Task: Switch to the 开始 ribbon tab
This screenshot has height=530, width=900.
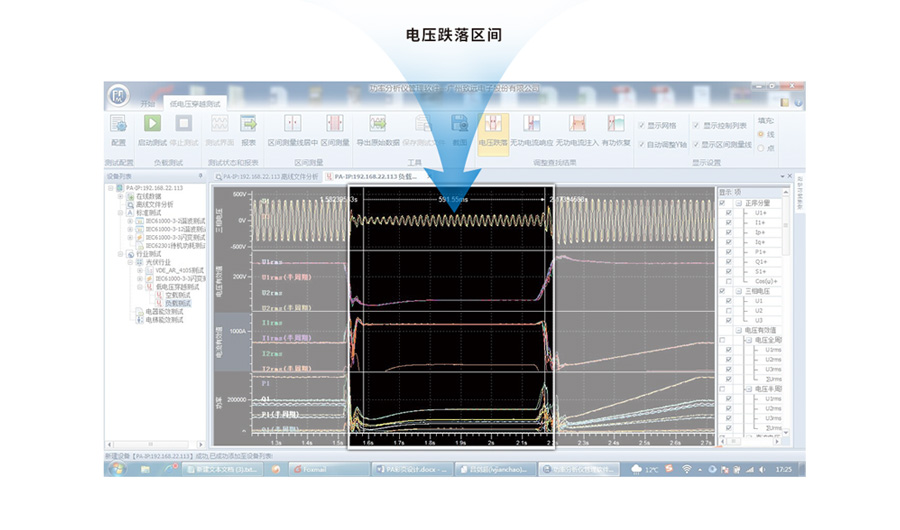Action: (148, 104)
